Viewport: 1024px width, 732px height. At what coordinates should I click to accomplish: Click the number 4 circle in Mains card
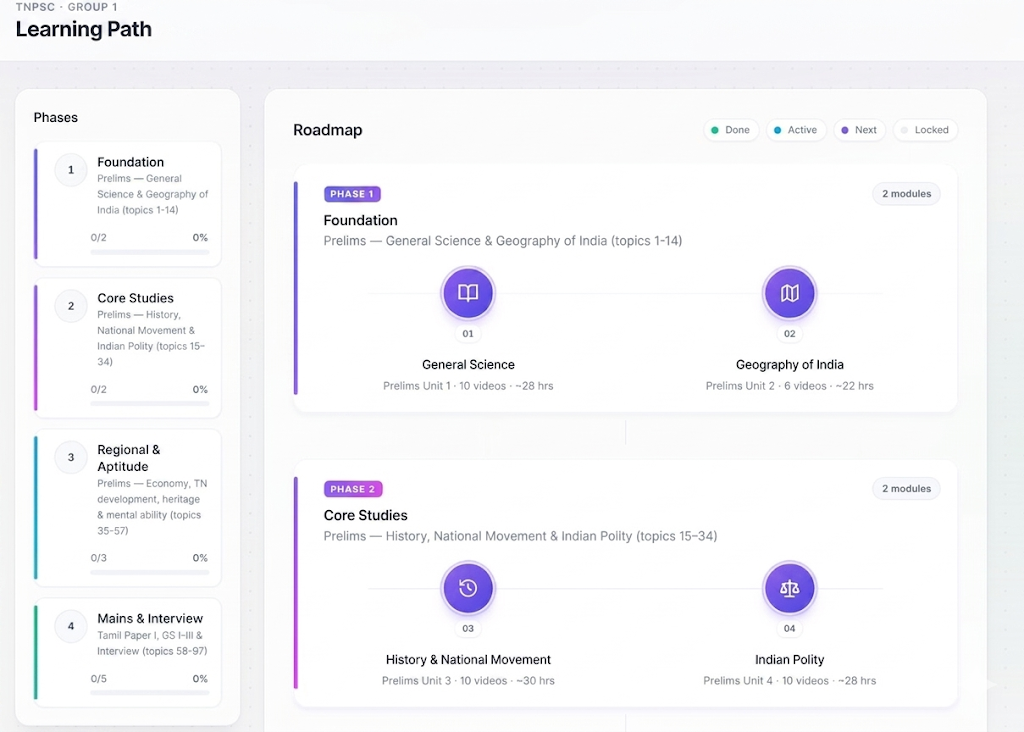pos(71,627)
